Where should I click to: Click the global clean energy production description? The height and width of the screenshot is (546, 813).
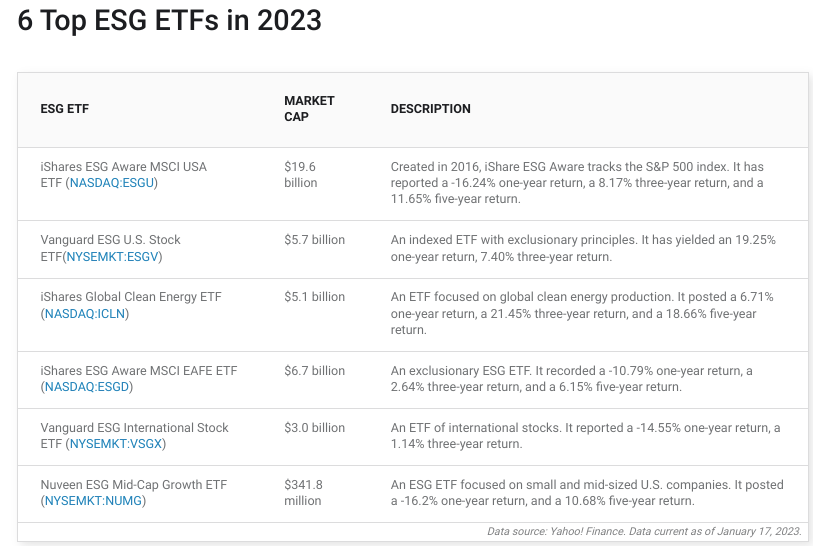pos(581,313)
